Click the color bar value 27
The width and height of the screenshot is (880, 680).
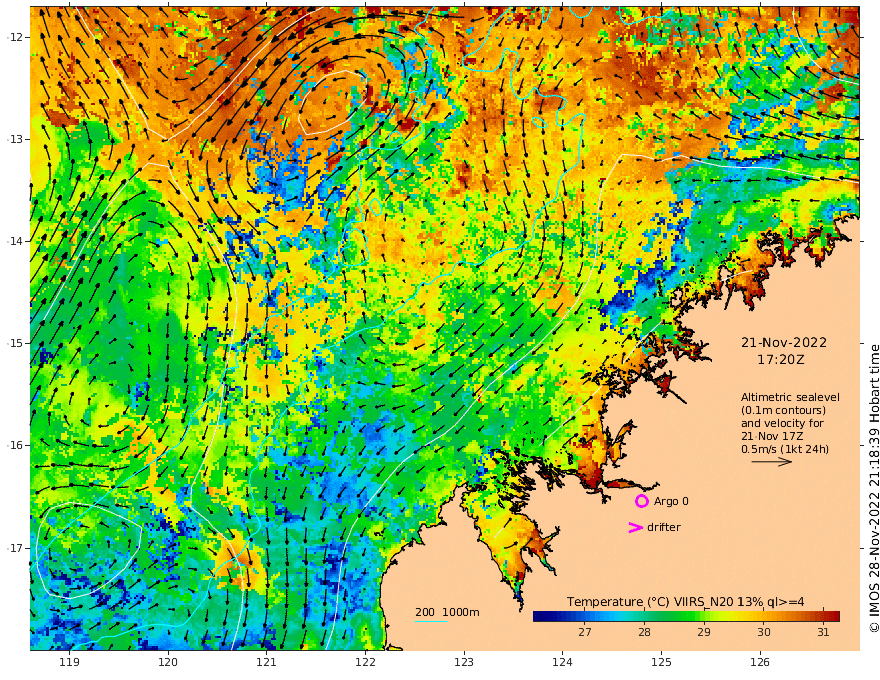pos(585,632)
